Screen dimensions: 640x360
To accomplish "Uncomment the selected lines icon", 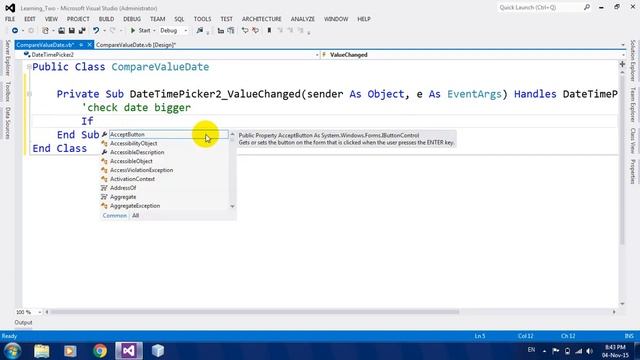I will (256, 31).
